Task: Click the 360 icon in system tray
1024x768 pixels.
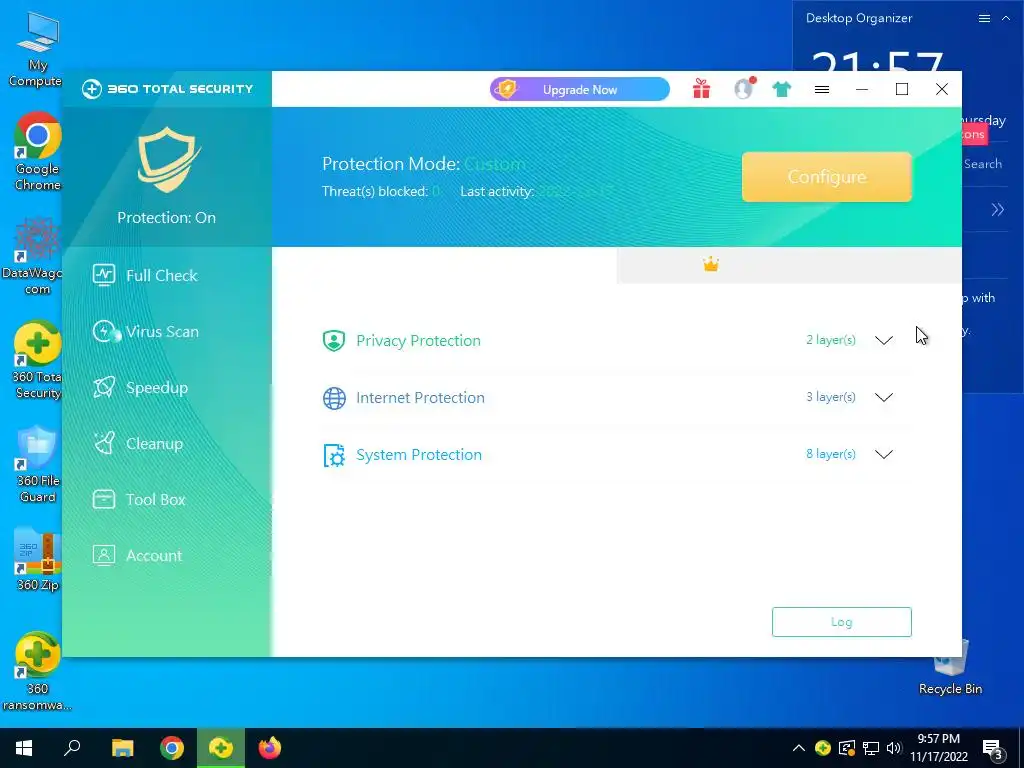Action: pos(823,748)
